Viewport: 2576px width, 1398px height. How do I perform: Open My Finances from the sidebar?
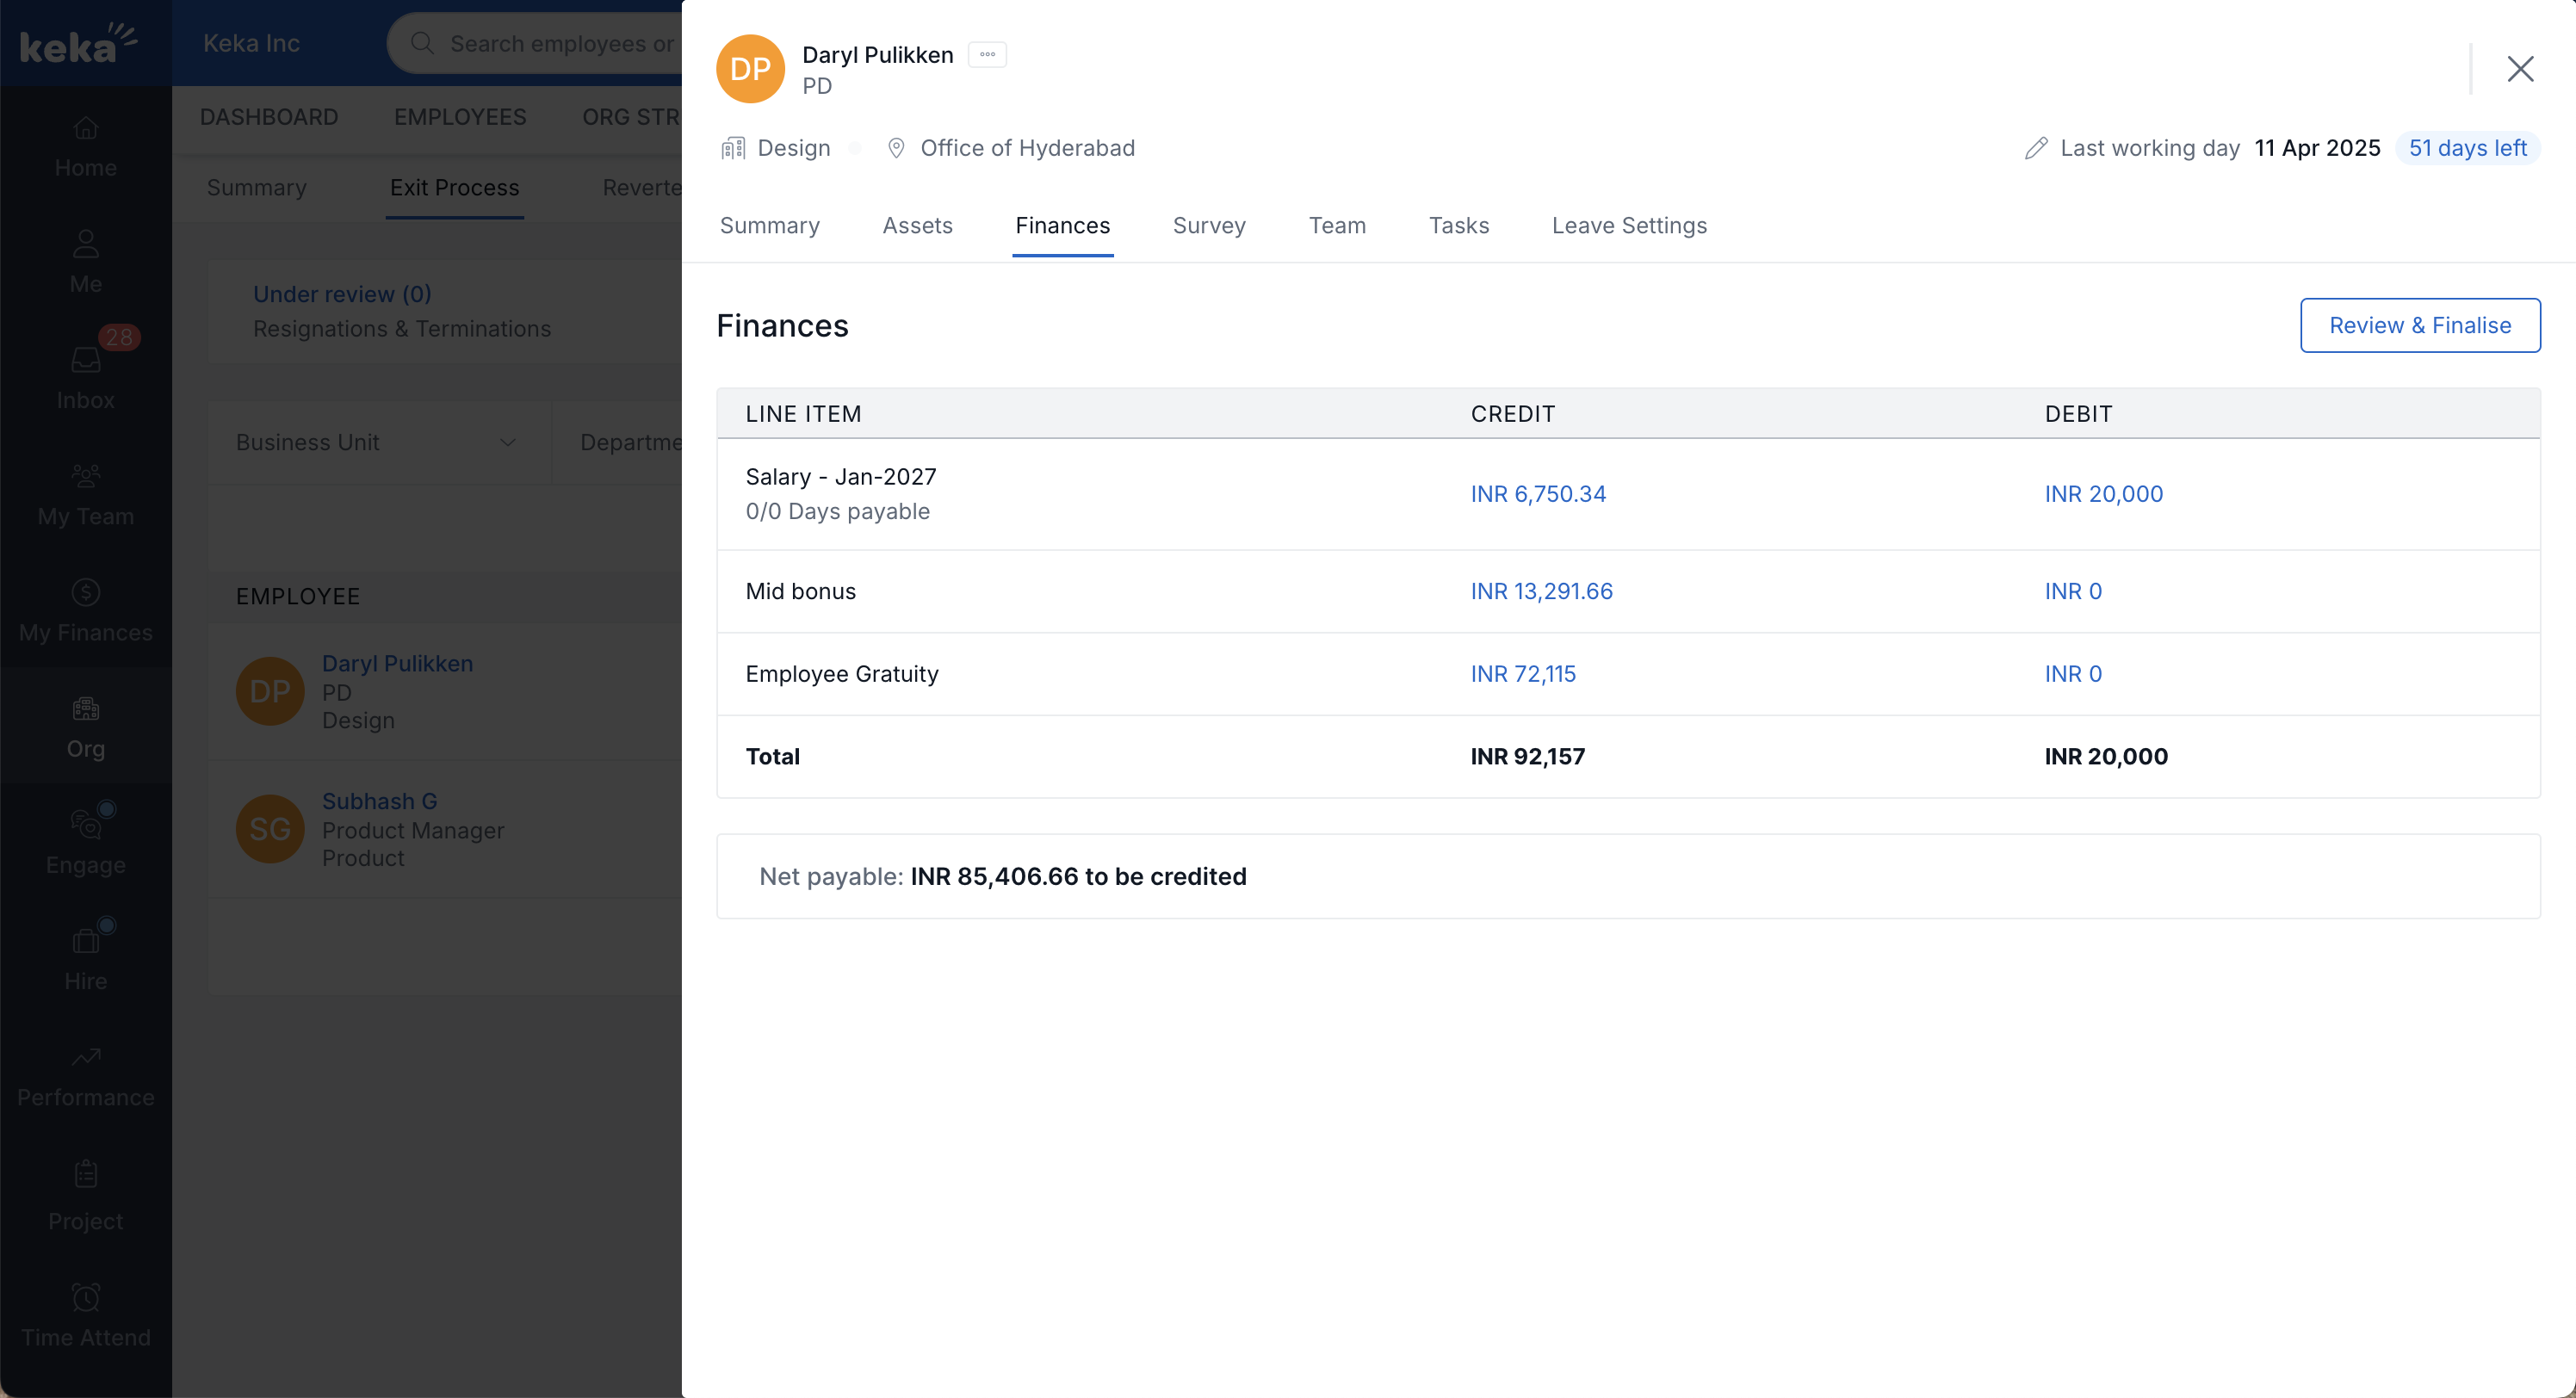(86, 593)
